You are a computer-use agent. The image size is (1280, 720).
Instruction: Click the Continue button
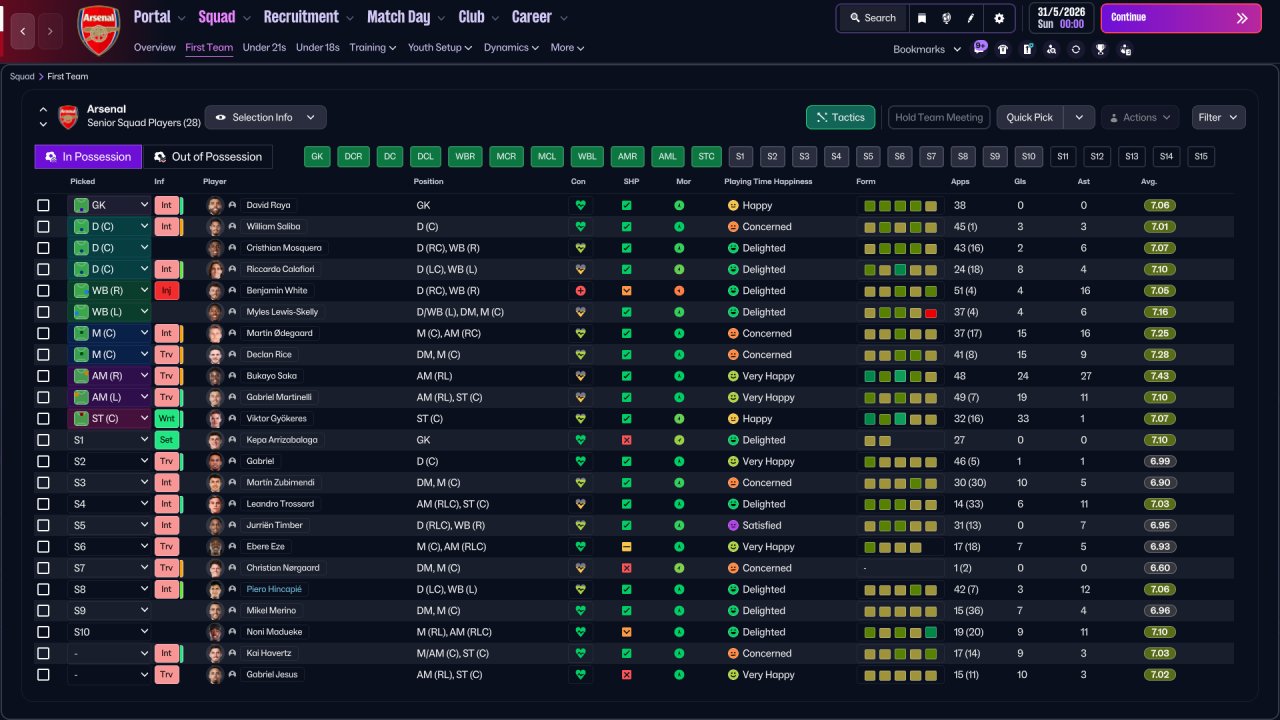1181,18
